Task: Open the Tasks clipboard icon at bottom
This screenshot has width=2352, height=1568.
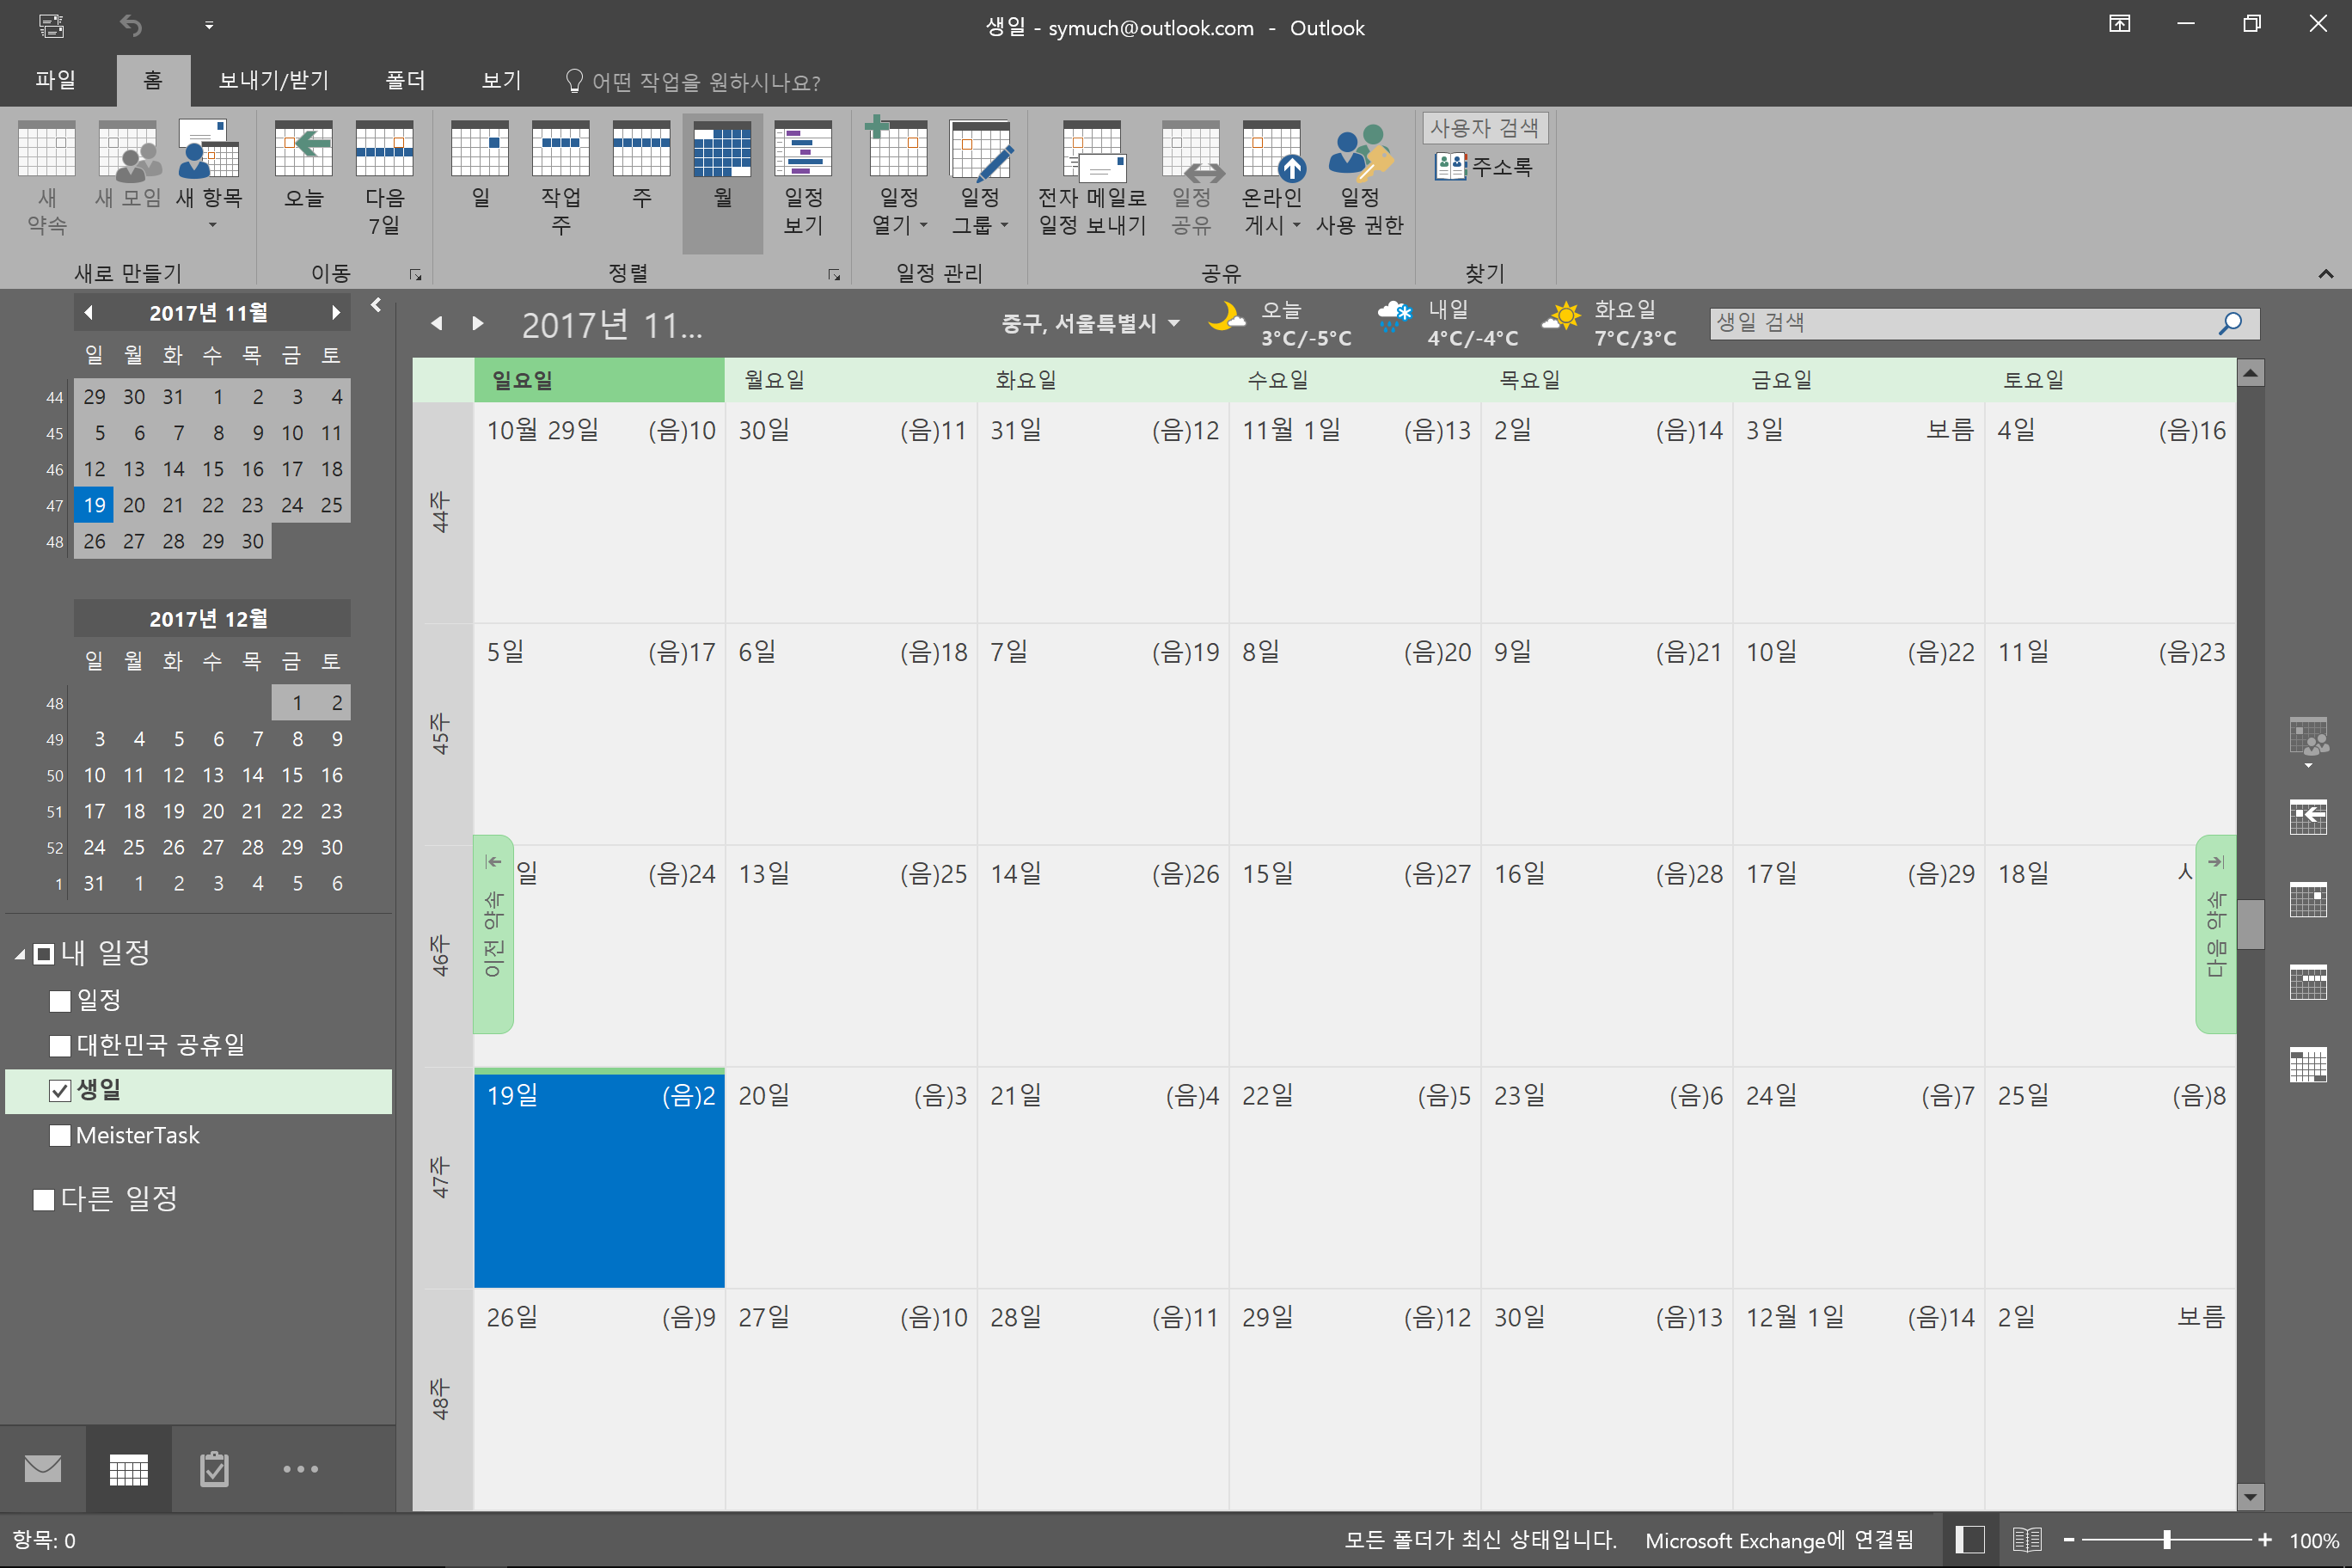Action: point(214,1468)
